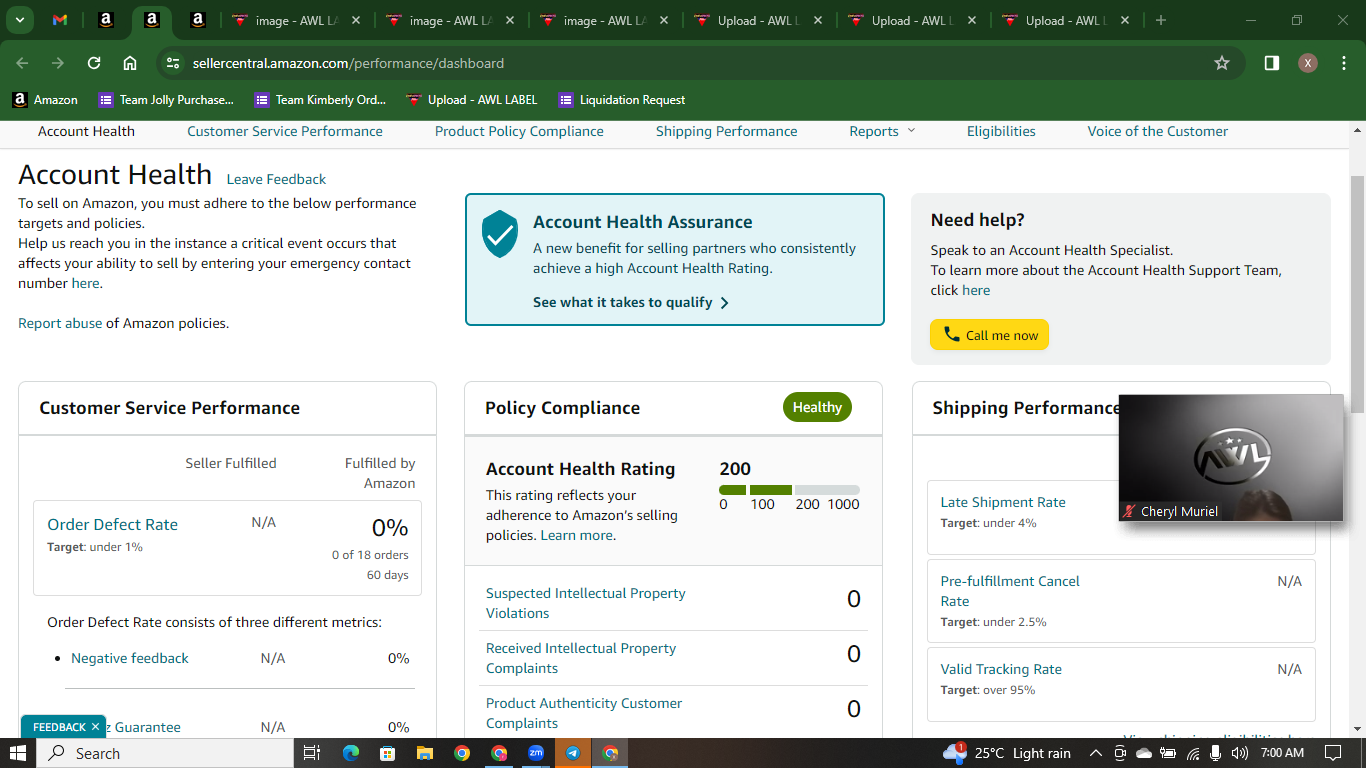Click the emergency contact 'here' link
Viewport: 1366px width, 768px height.
pos(85,283)
